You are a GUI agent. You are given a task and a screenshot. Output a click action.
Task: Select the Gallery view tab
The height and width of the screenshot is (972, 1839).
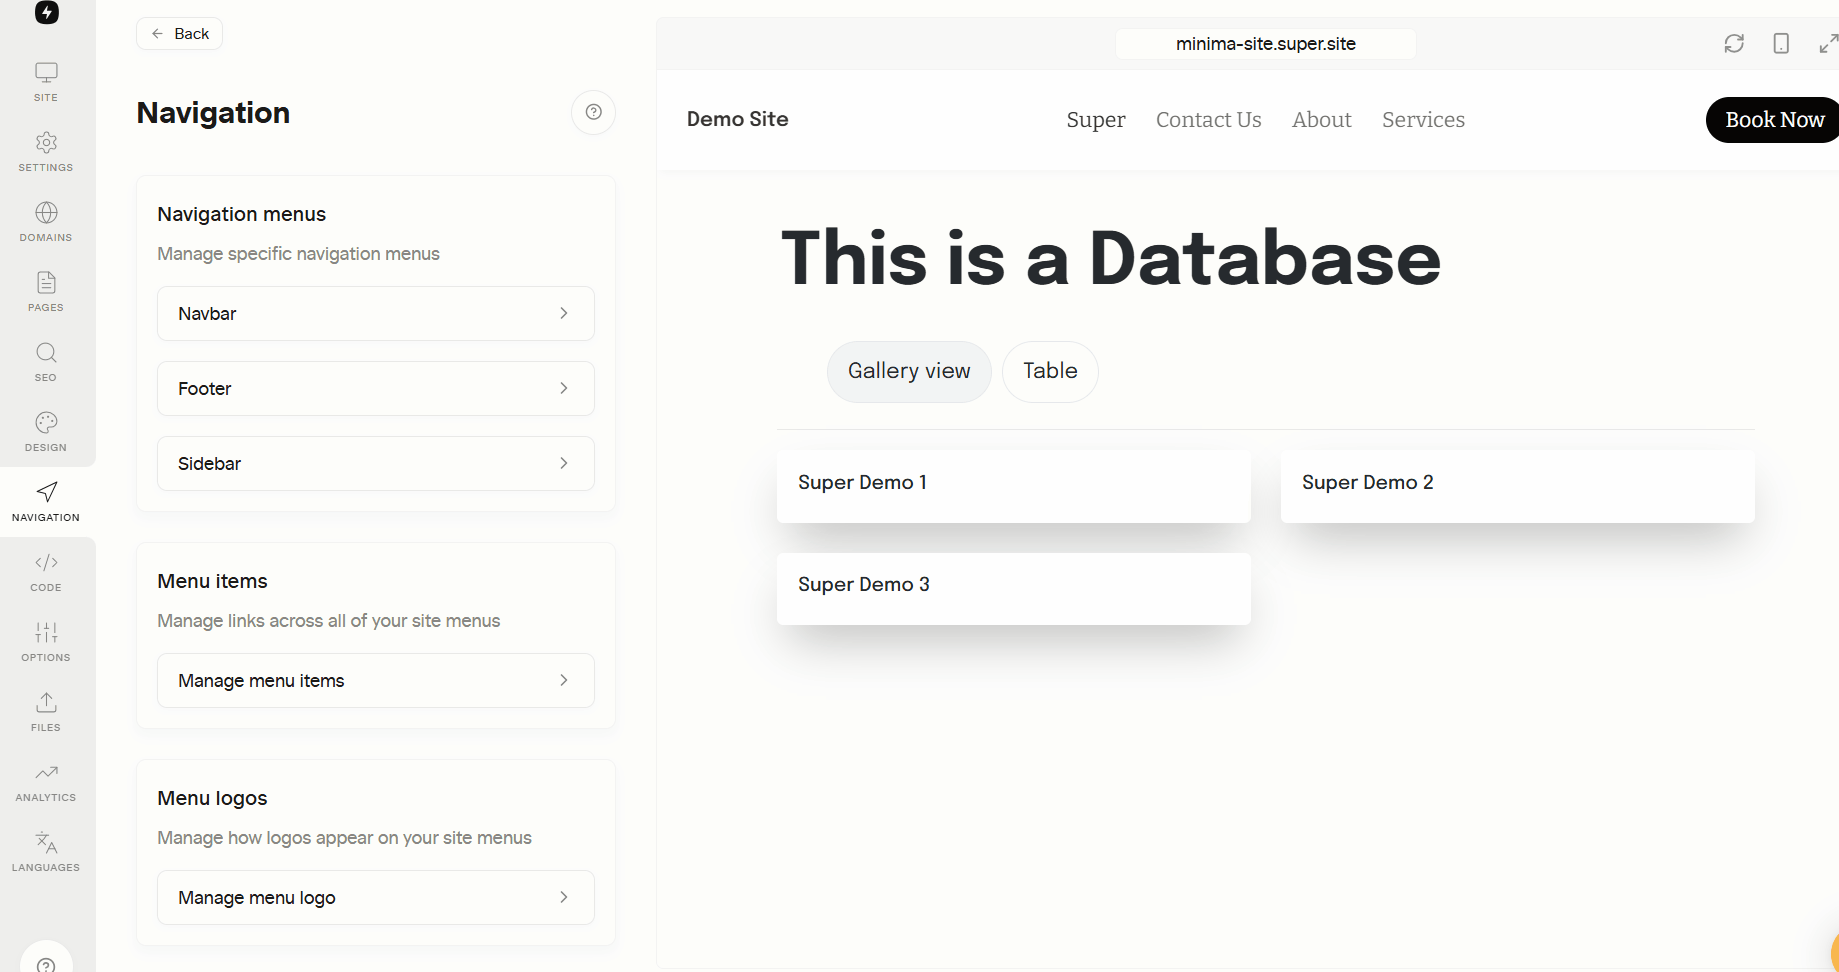(x=909, y=371)
